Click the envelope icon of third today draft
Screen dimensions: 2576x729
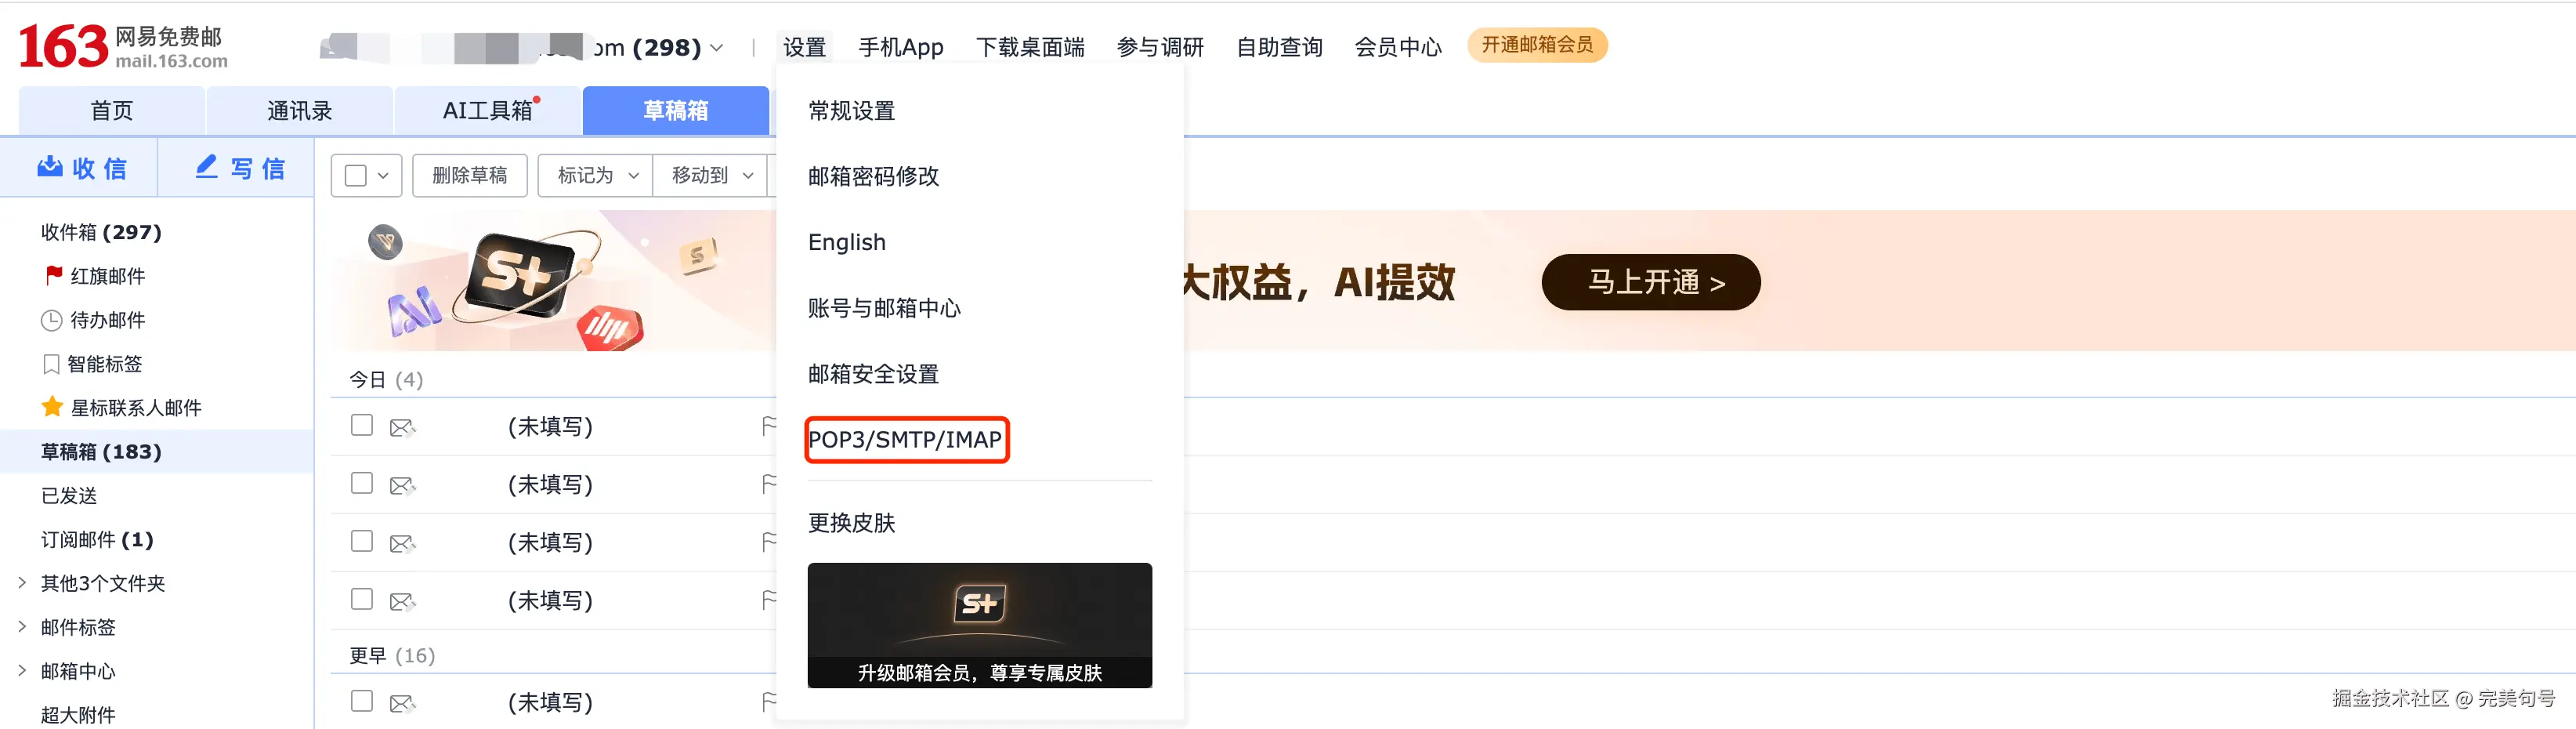pos(402,544)
